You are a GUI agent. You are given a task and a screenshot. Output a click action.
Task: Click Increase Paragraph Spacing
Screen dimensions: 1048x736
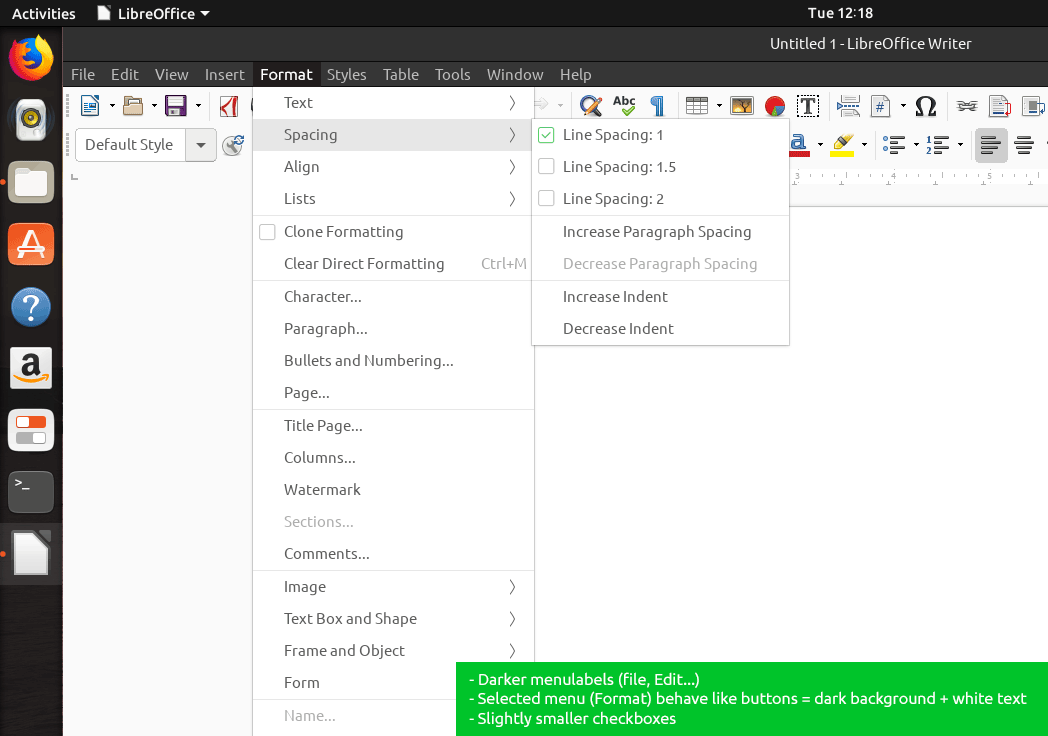click(660, 232)
